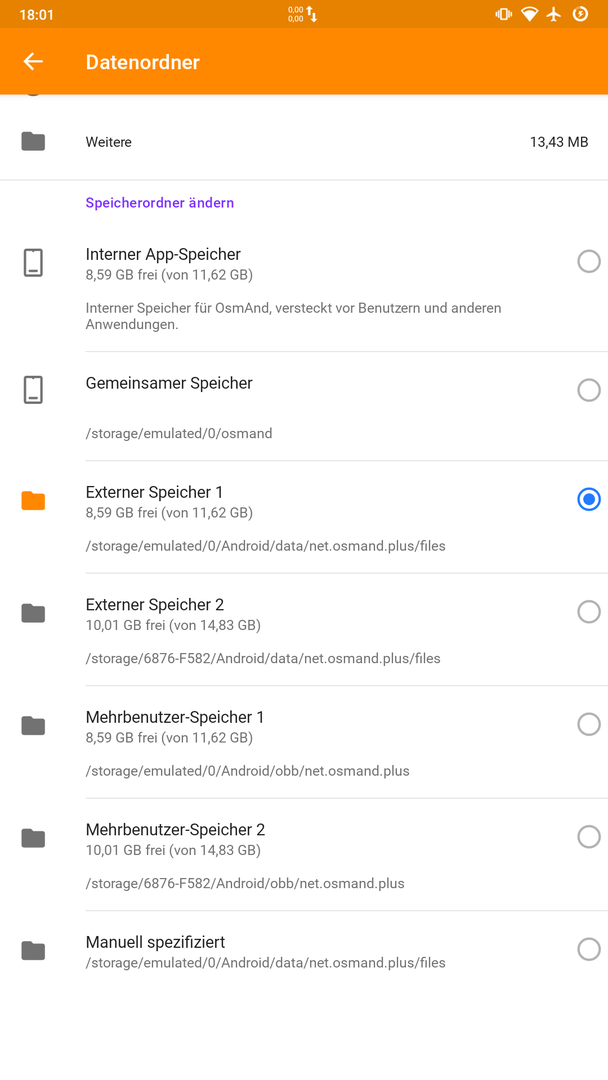Image resolution: width=608 pixels, height=1080 pixels.
Task: Click the folder icon beside Weitere
Action: tap(33, 142)
